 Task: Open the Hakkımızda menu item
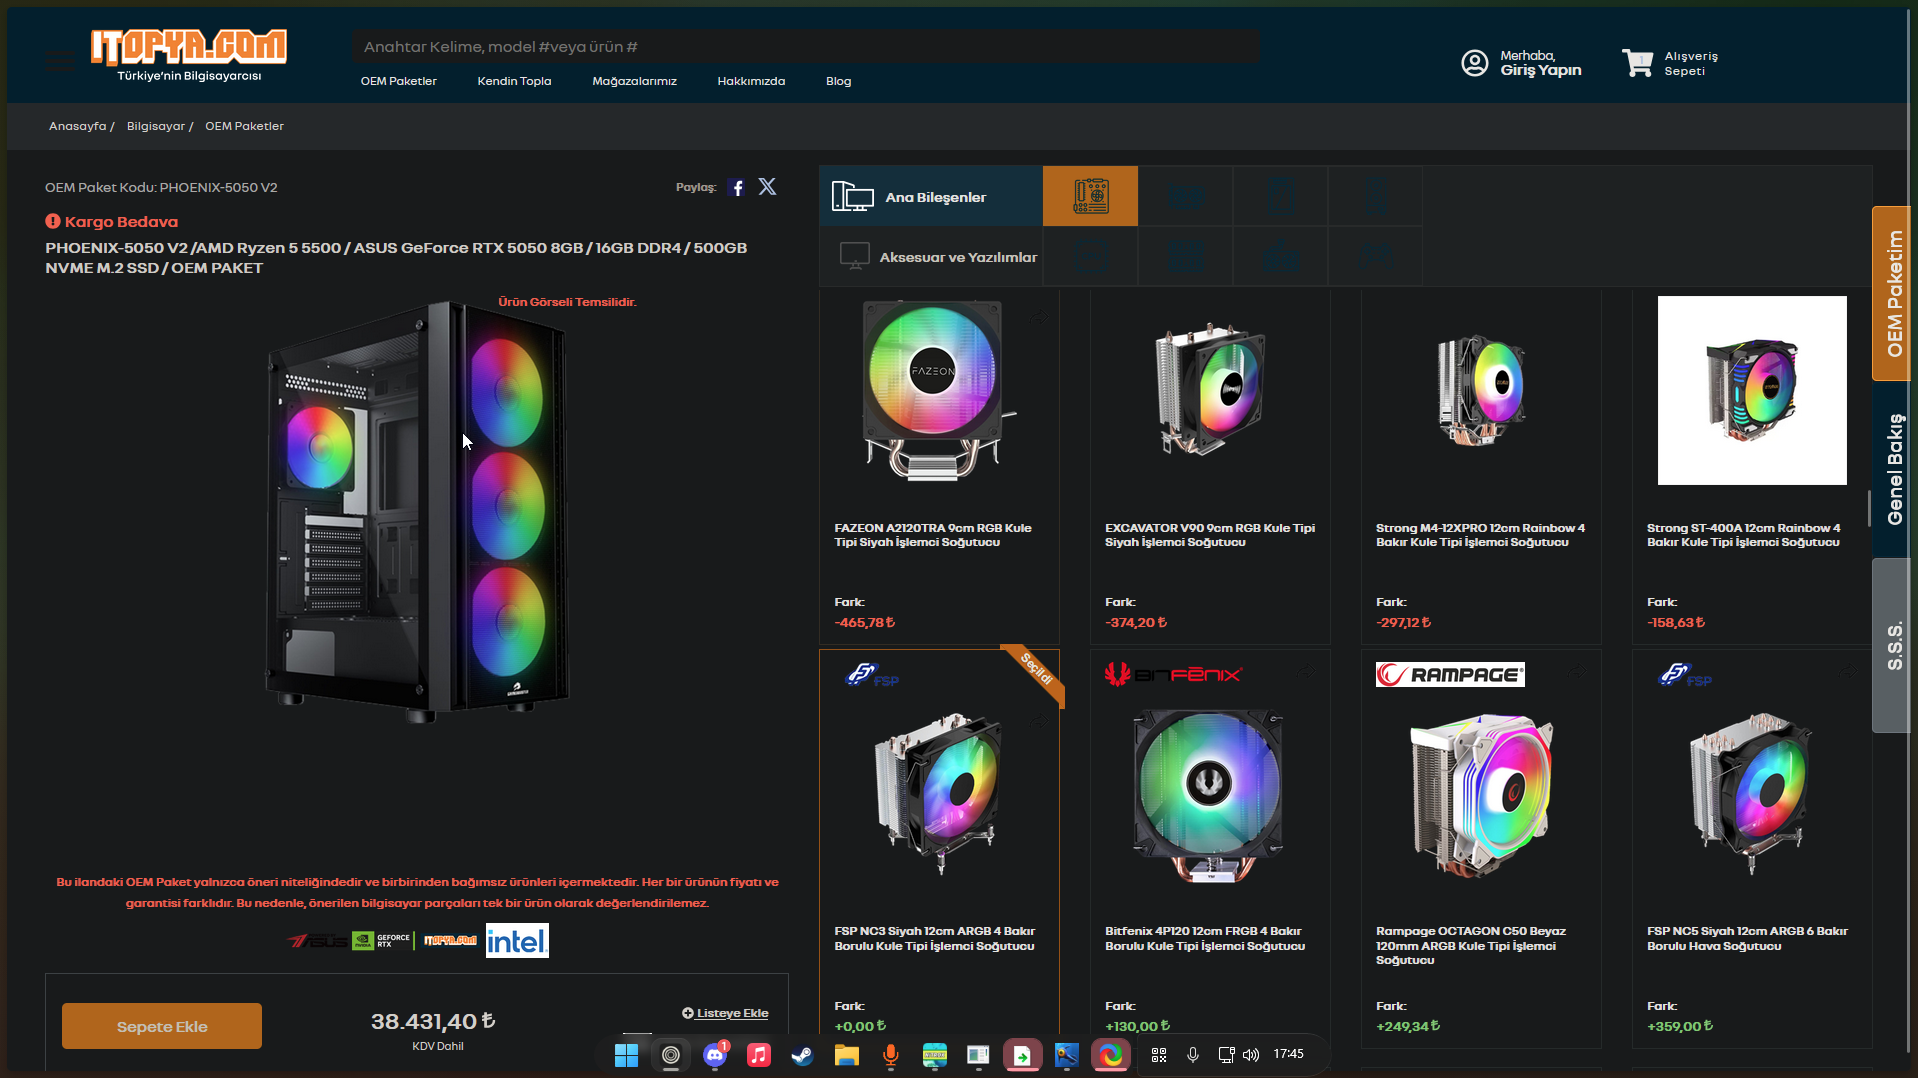[x=751, y=81]
